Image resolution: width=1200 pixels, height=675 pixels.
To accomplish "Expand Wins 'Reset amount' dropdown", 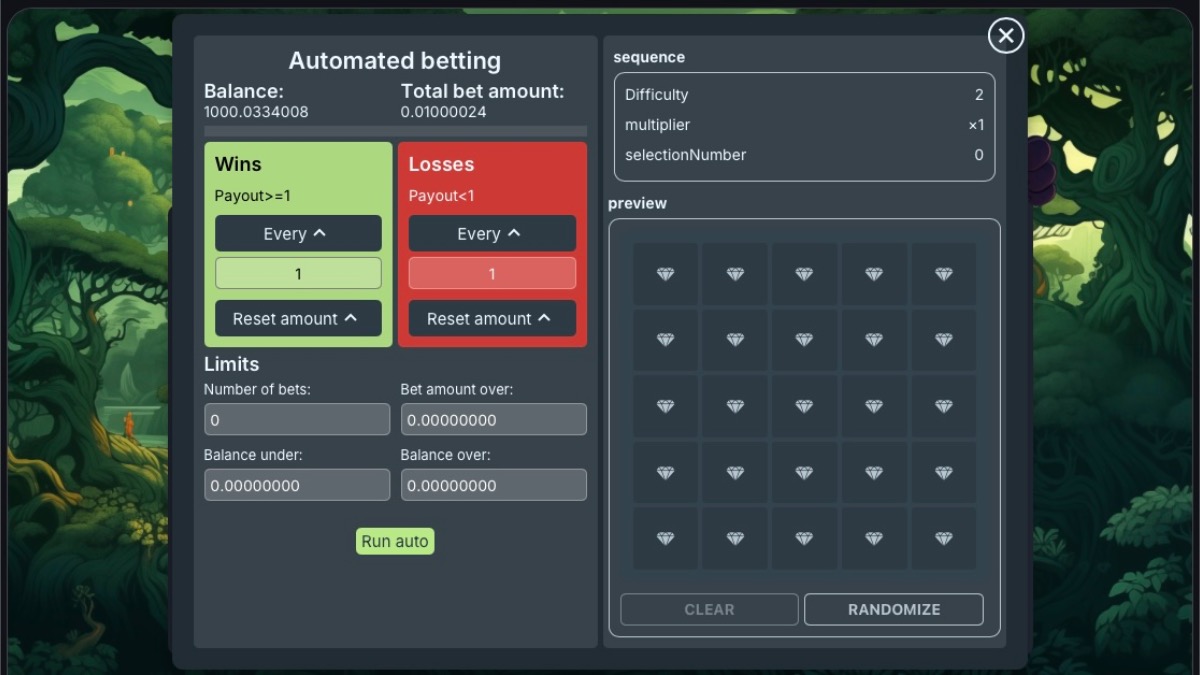I will (298, 318).
